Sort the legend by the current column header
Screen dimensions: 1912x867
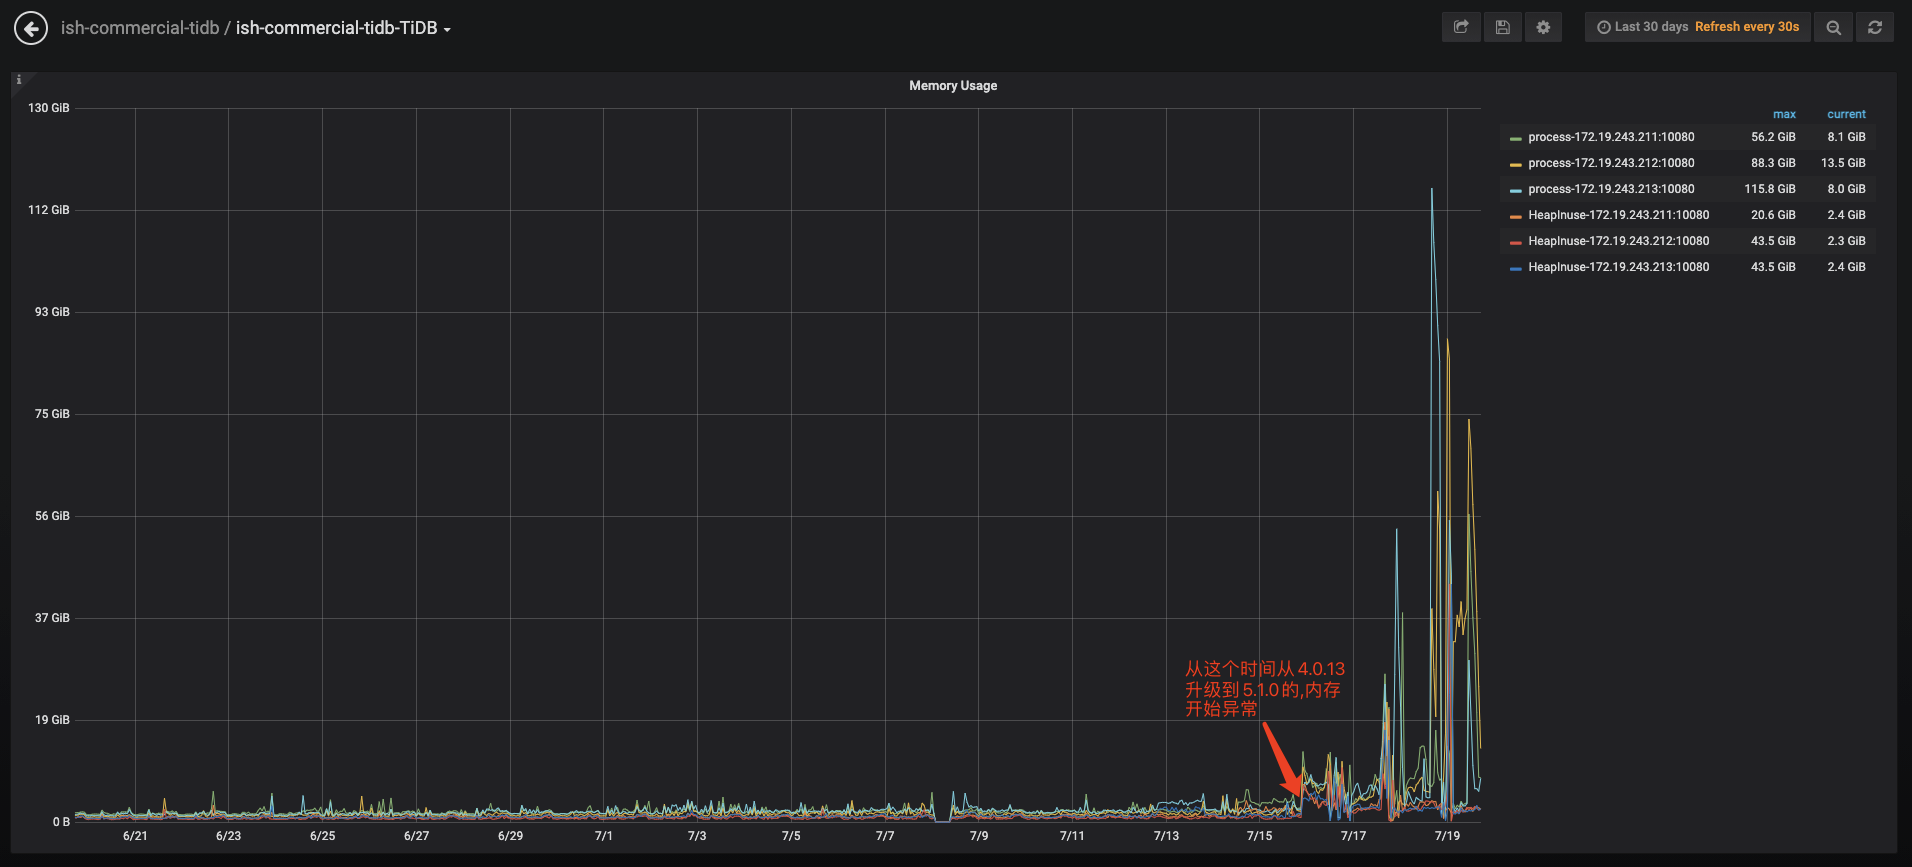(x=1846, y=114)
